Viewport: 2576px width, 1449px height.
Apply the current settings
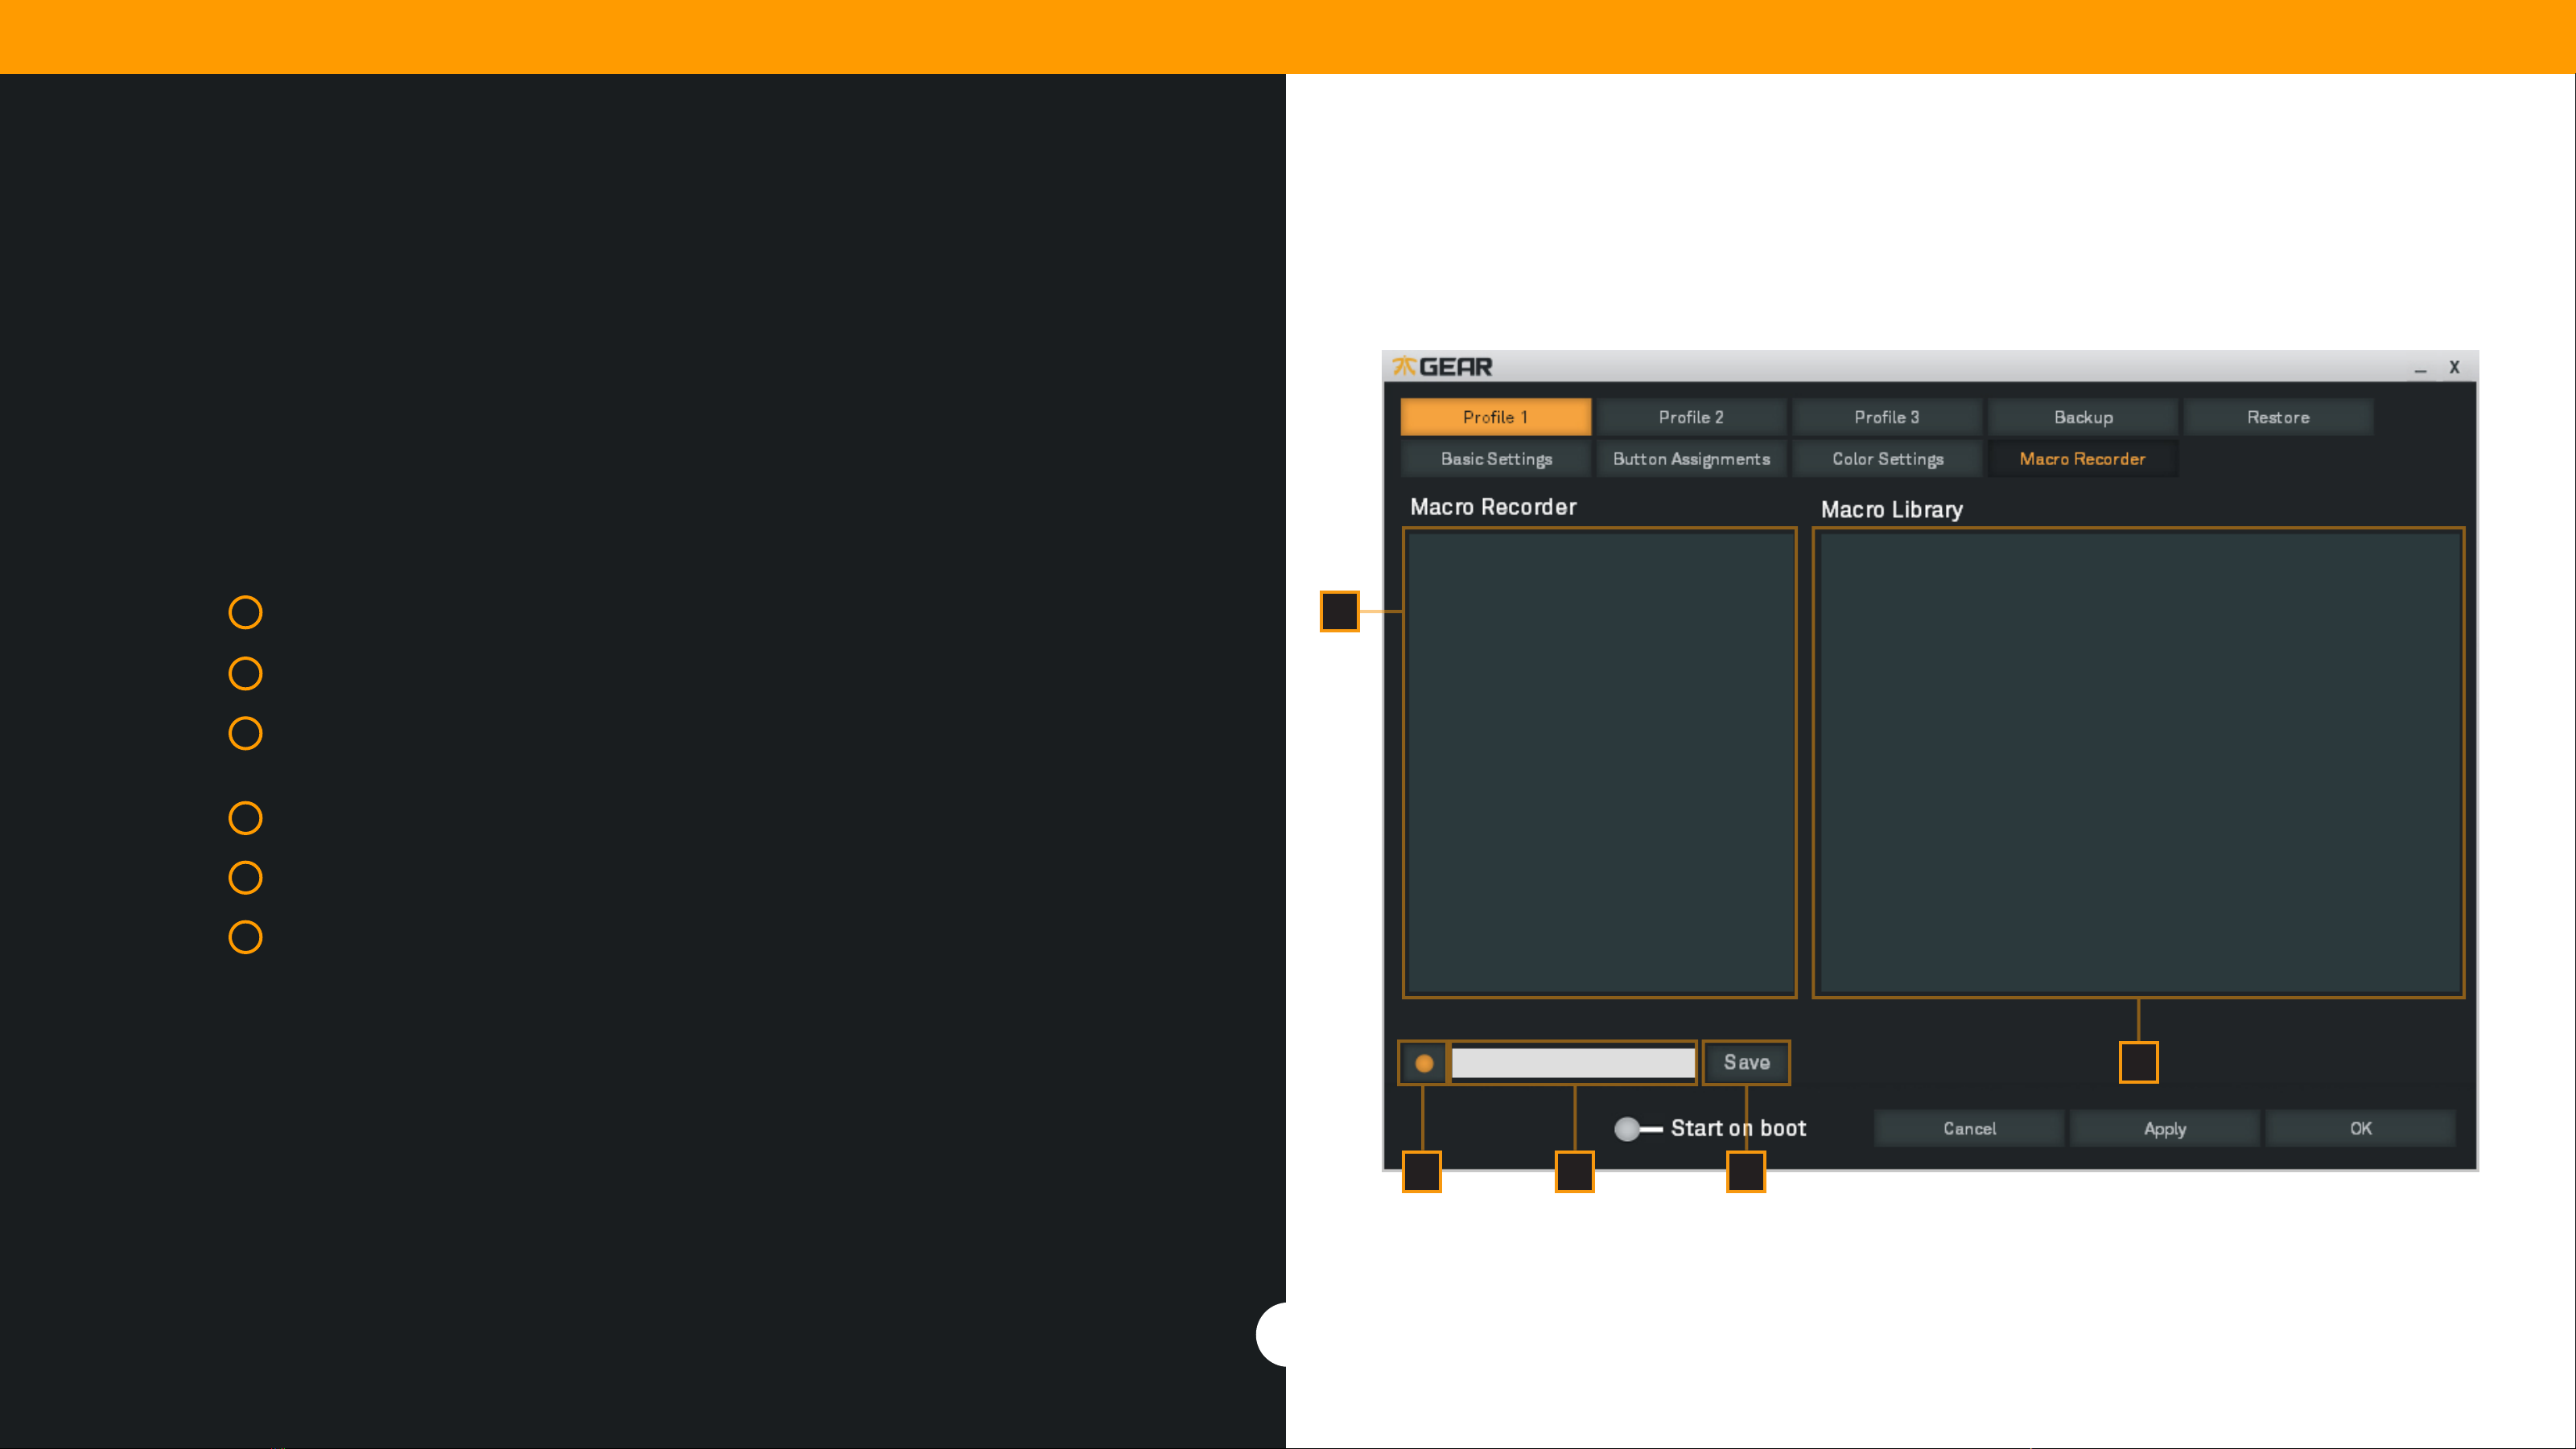pyautogui.click(x=2165, y=1129)
